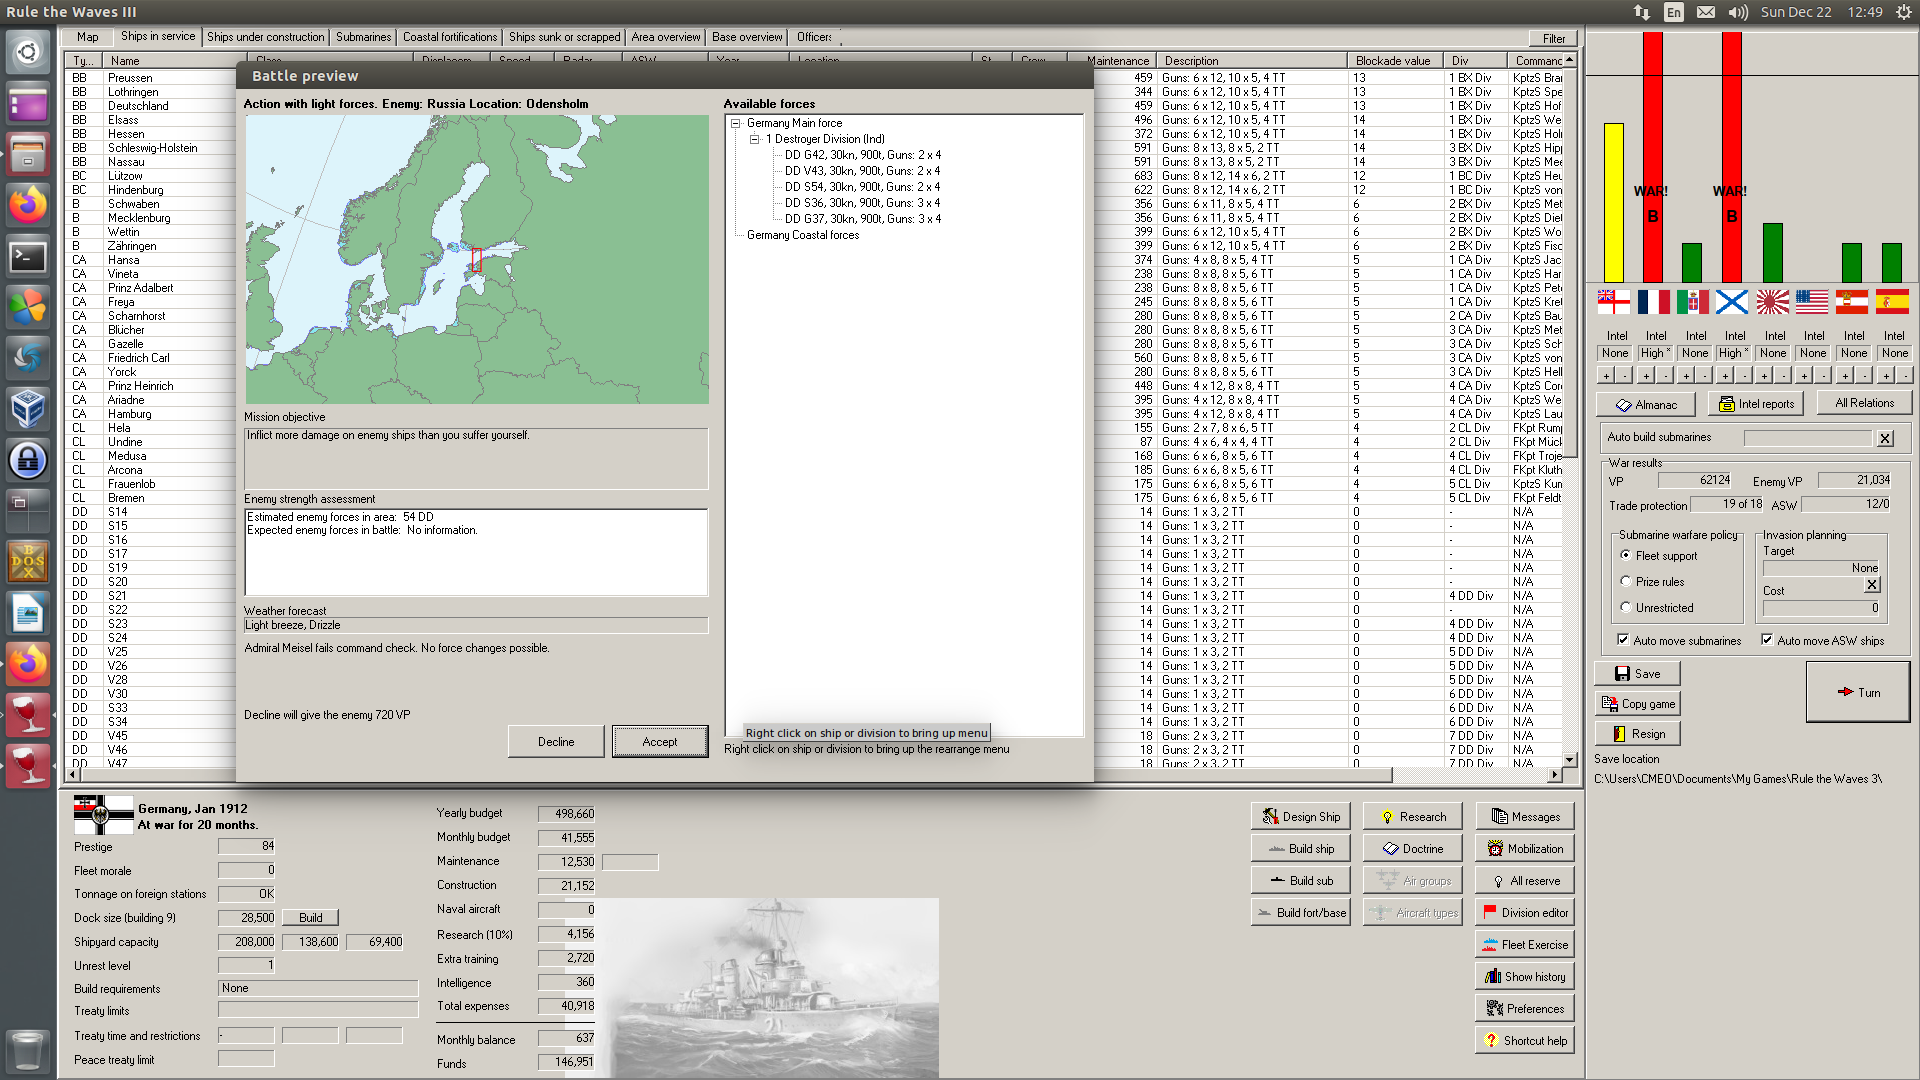
Task: Clear the invasion planning target
Action: pos(1873,584)
